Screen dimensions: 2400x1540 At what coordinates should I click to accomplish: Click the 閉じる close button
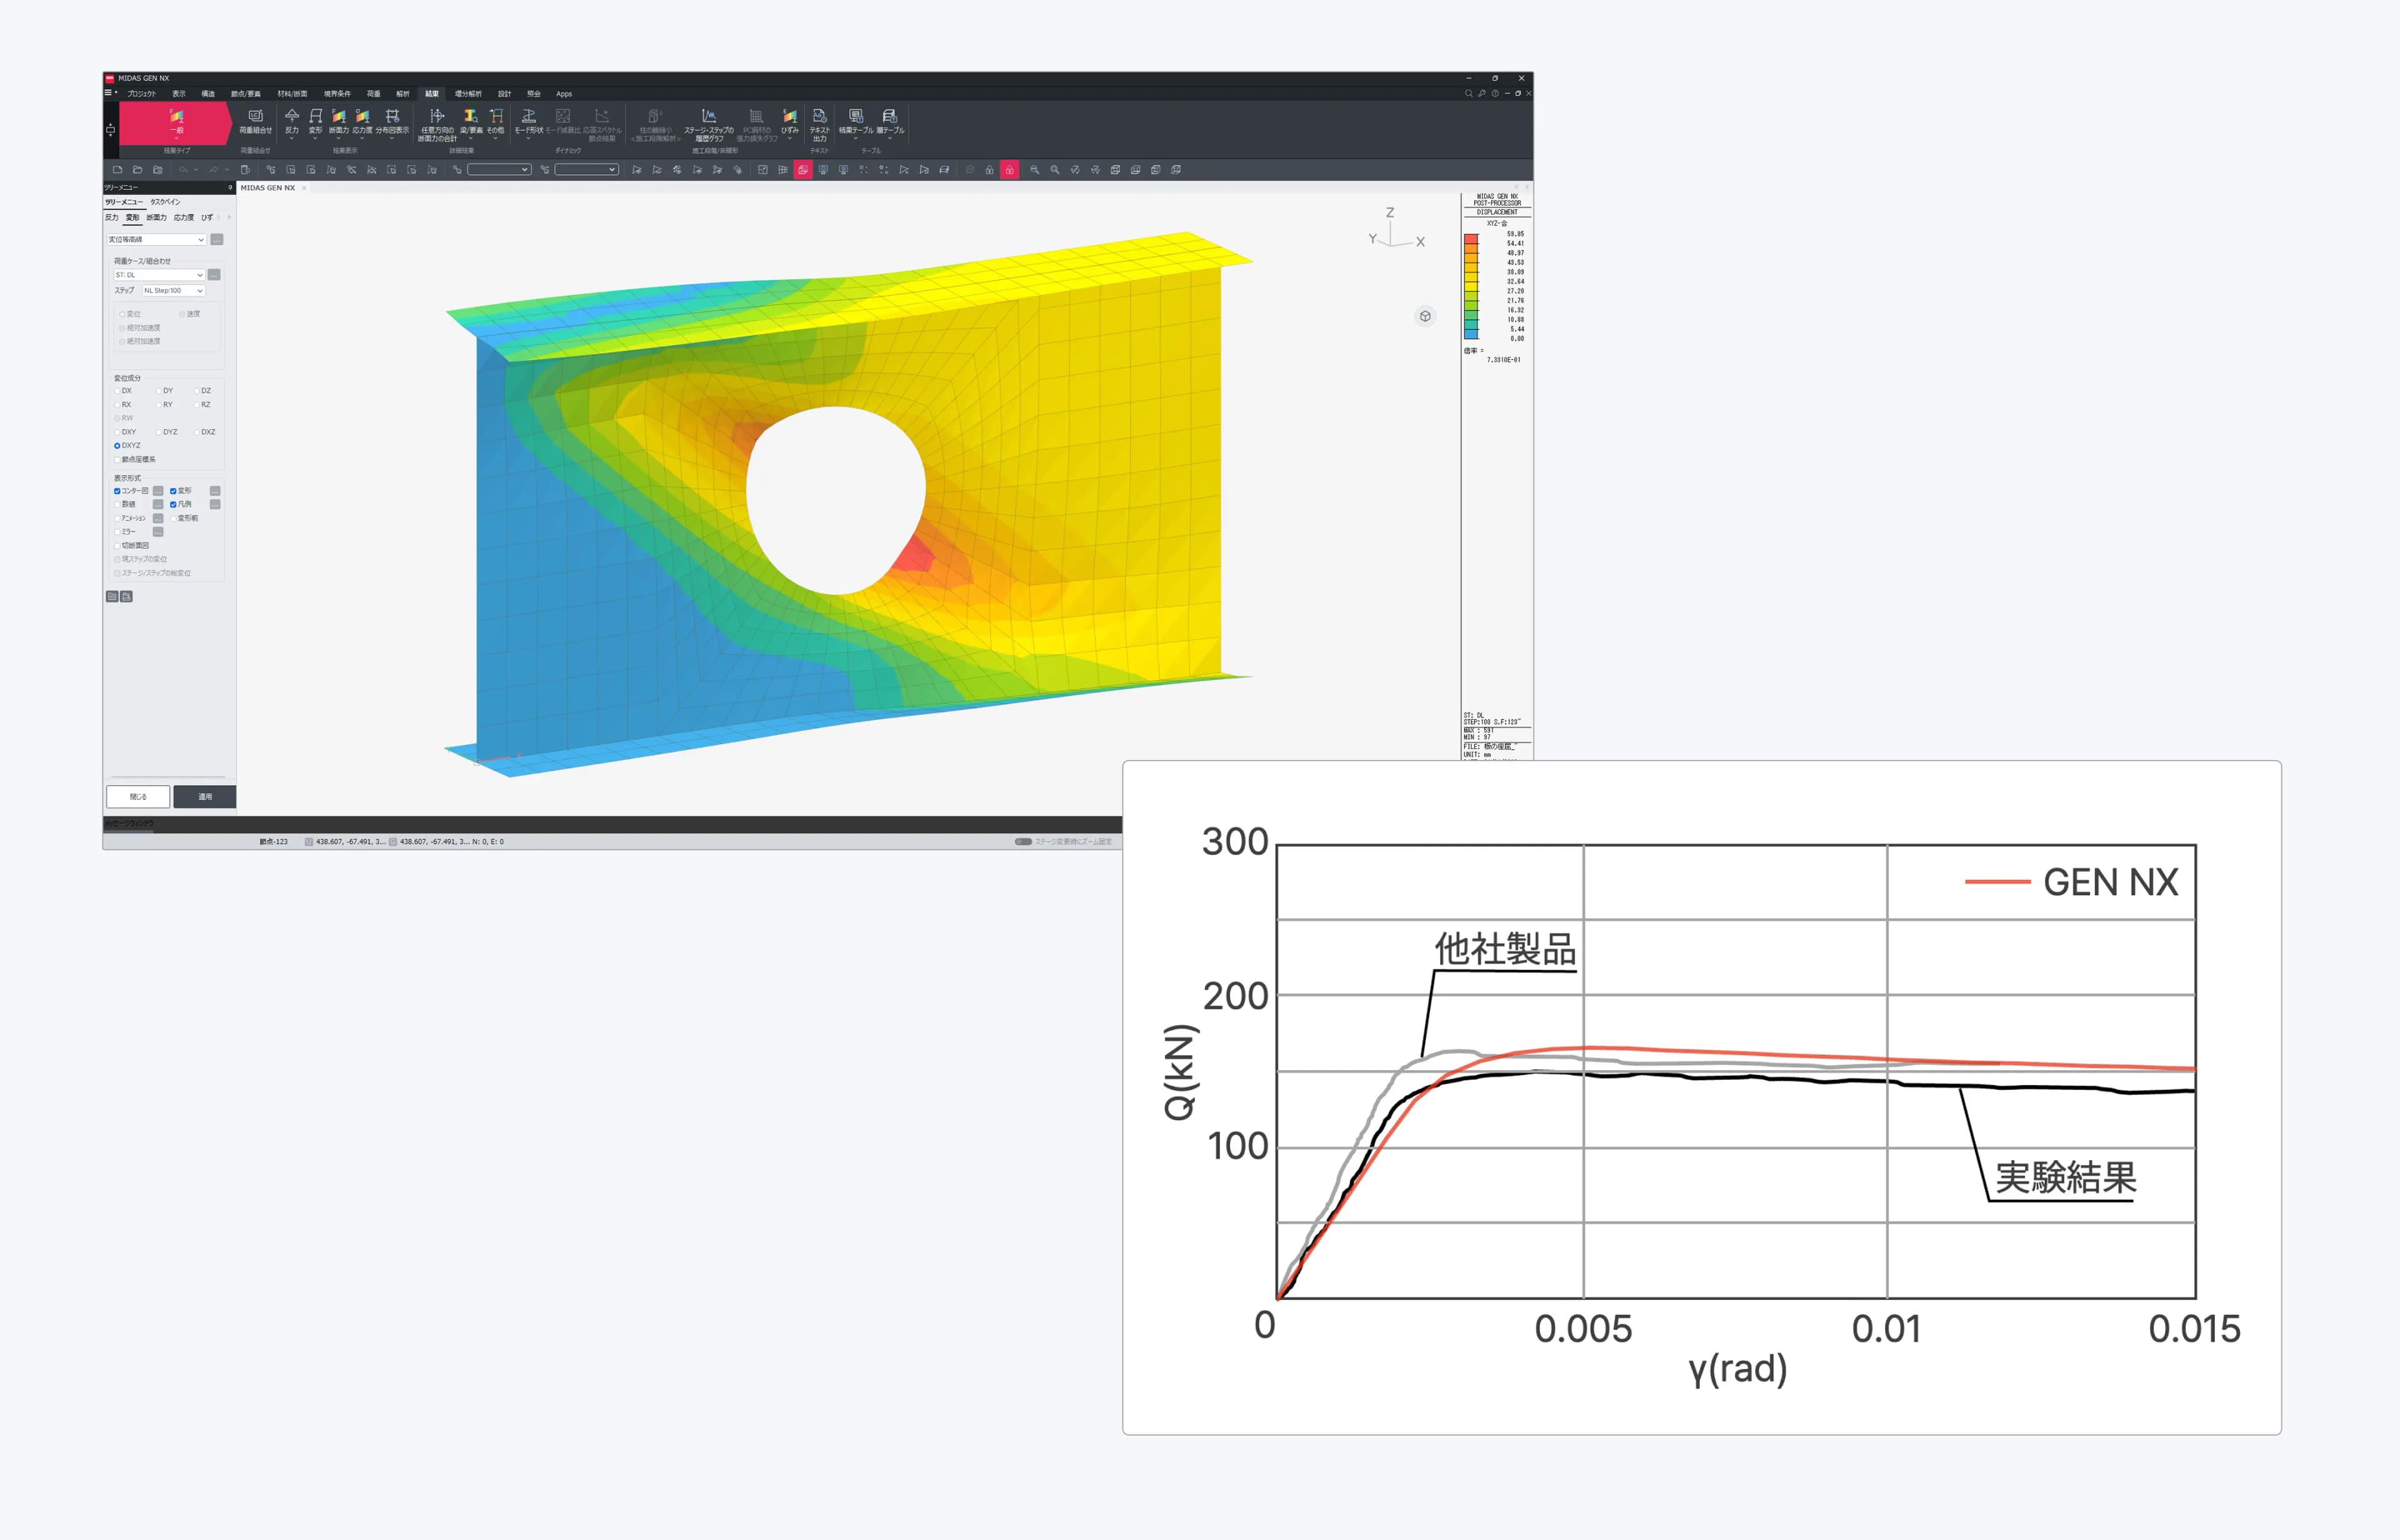(138, 797)
